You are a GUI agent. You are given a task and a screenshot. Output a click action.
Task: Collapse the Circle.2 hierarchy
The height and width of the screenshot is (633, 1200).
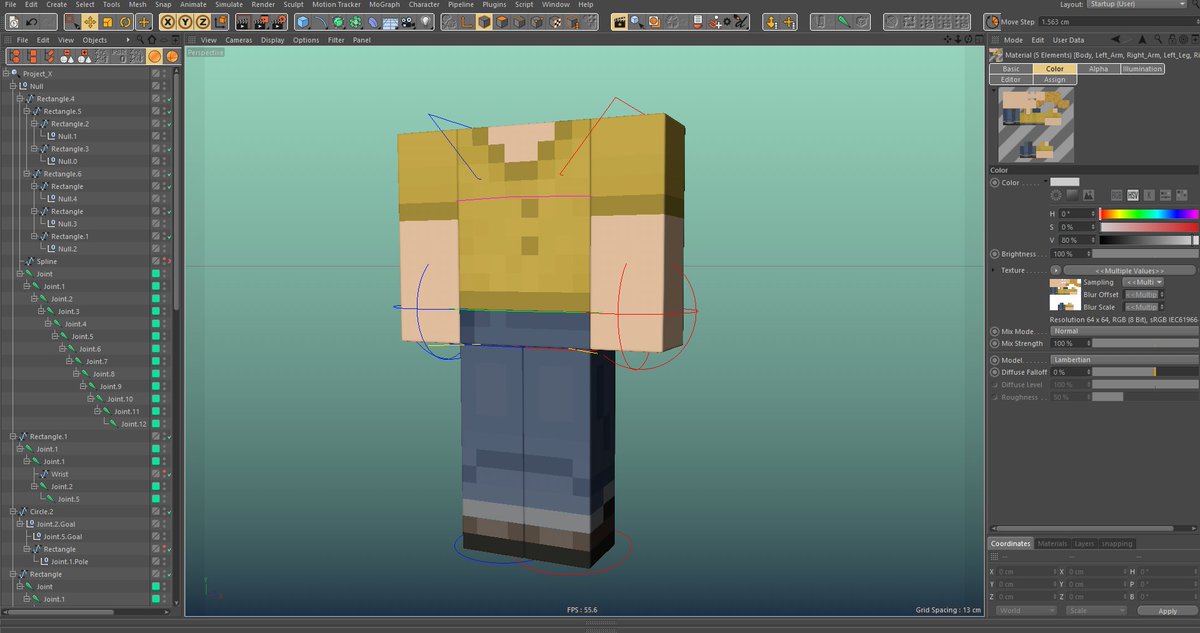click(15, 511)
